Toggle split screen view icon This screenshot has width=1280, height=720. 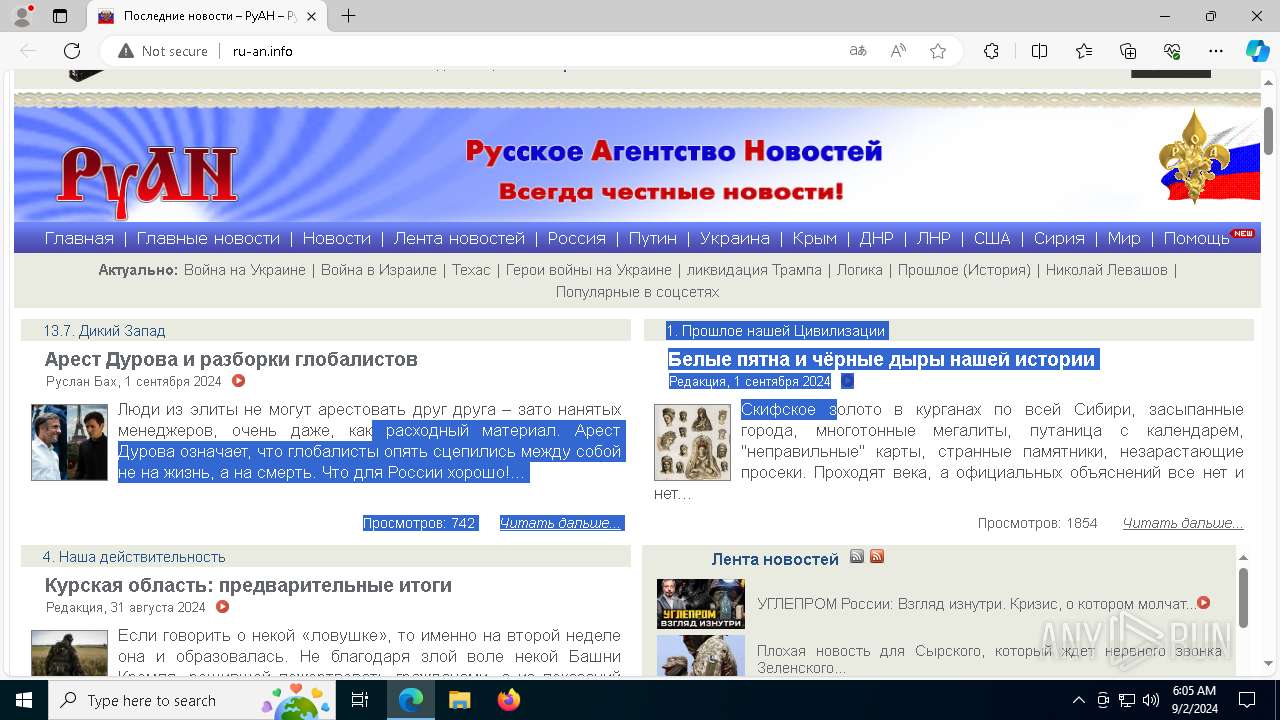1039,51
